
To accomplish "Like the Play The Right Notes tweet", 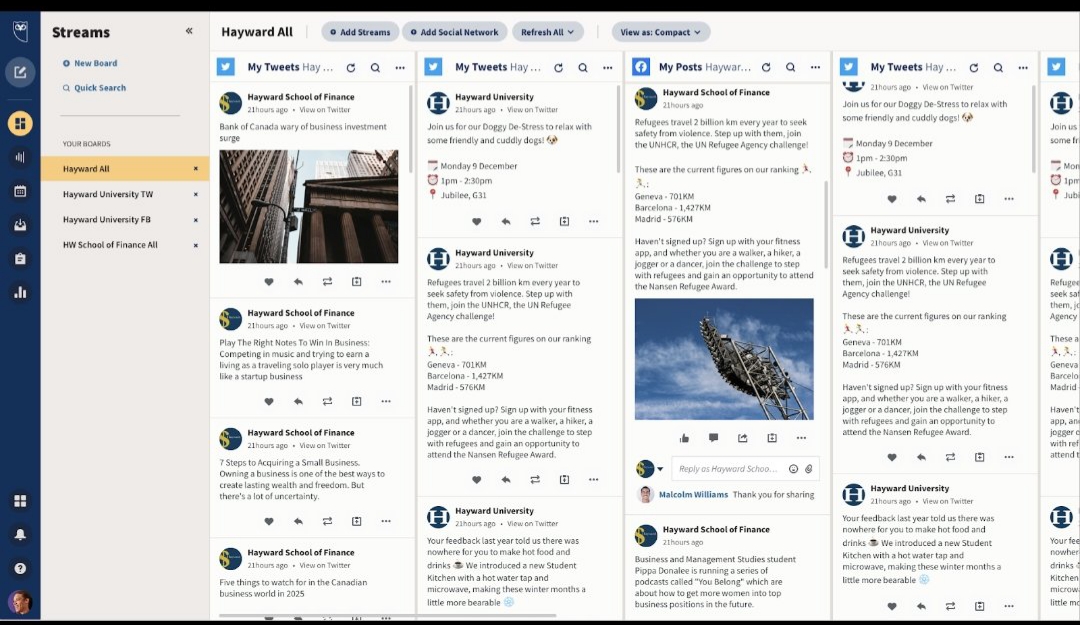I will pyautogui.click(x=269, y=401).
